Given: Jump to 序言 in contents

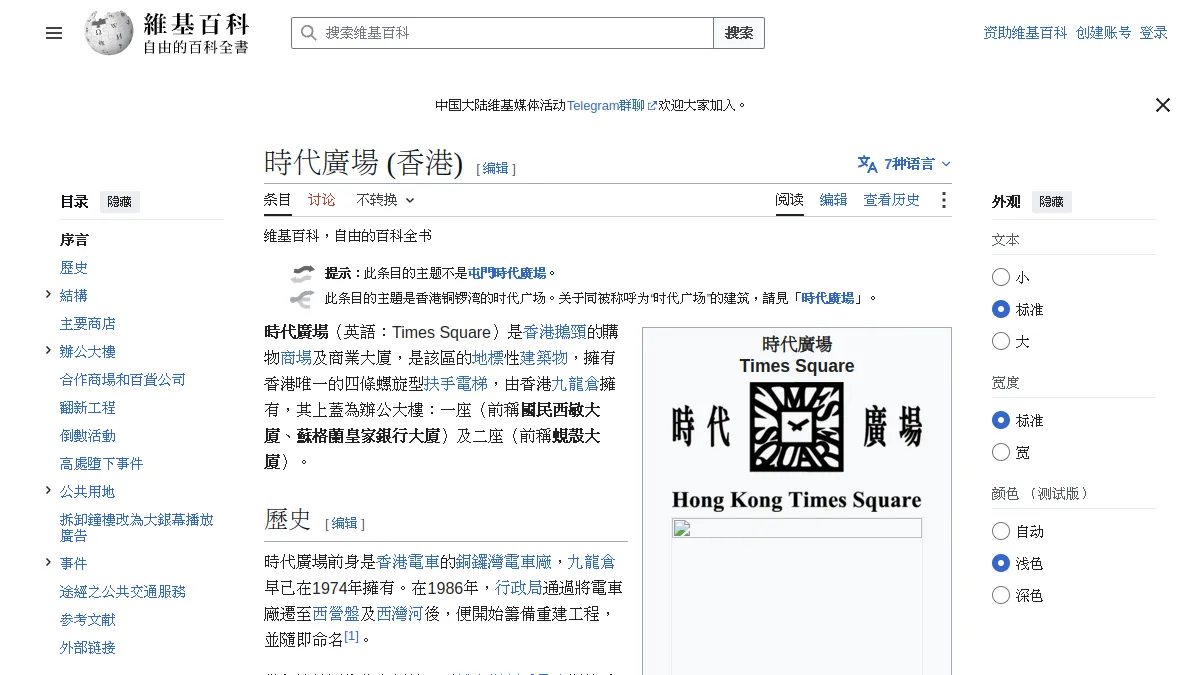Looking at the screenshot, I should pos(74,240).
